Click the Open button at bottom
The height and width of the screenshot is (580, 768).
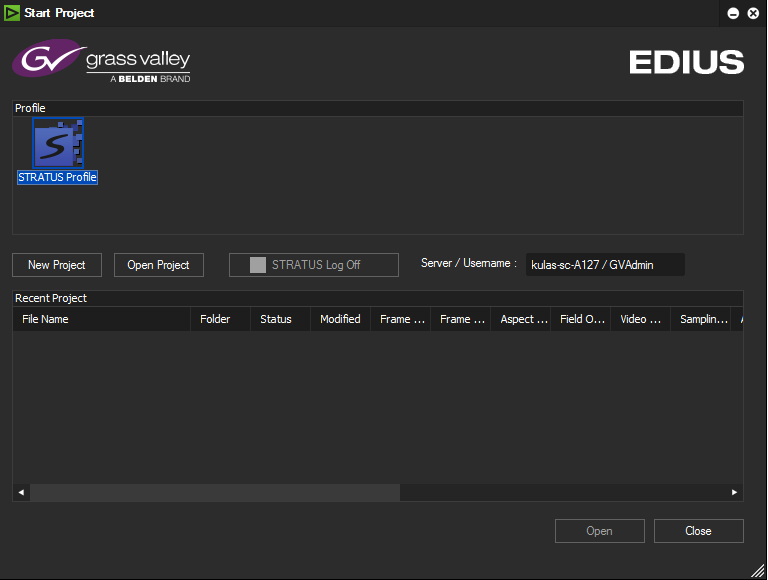[600, 531]
